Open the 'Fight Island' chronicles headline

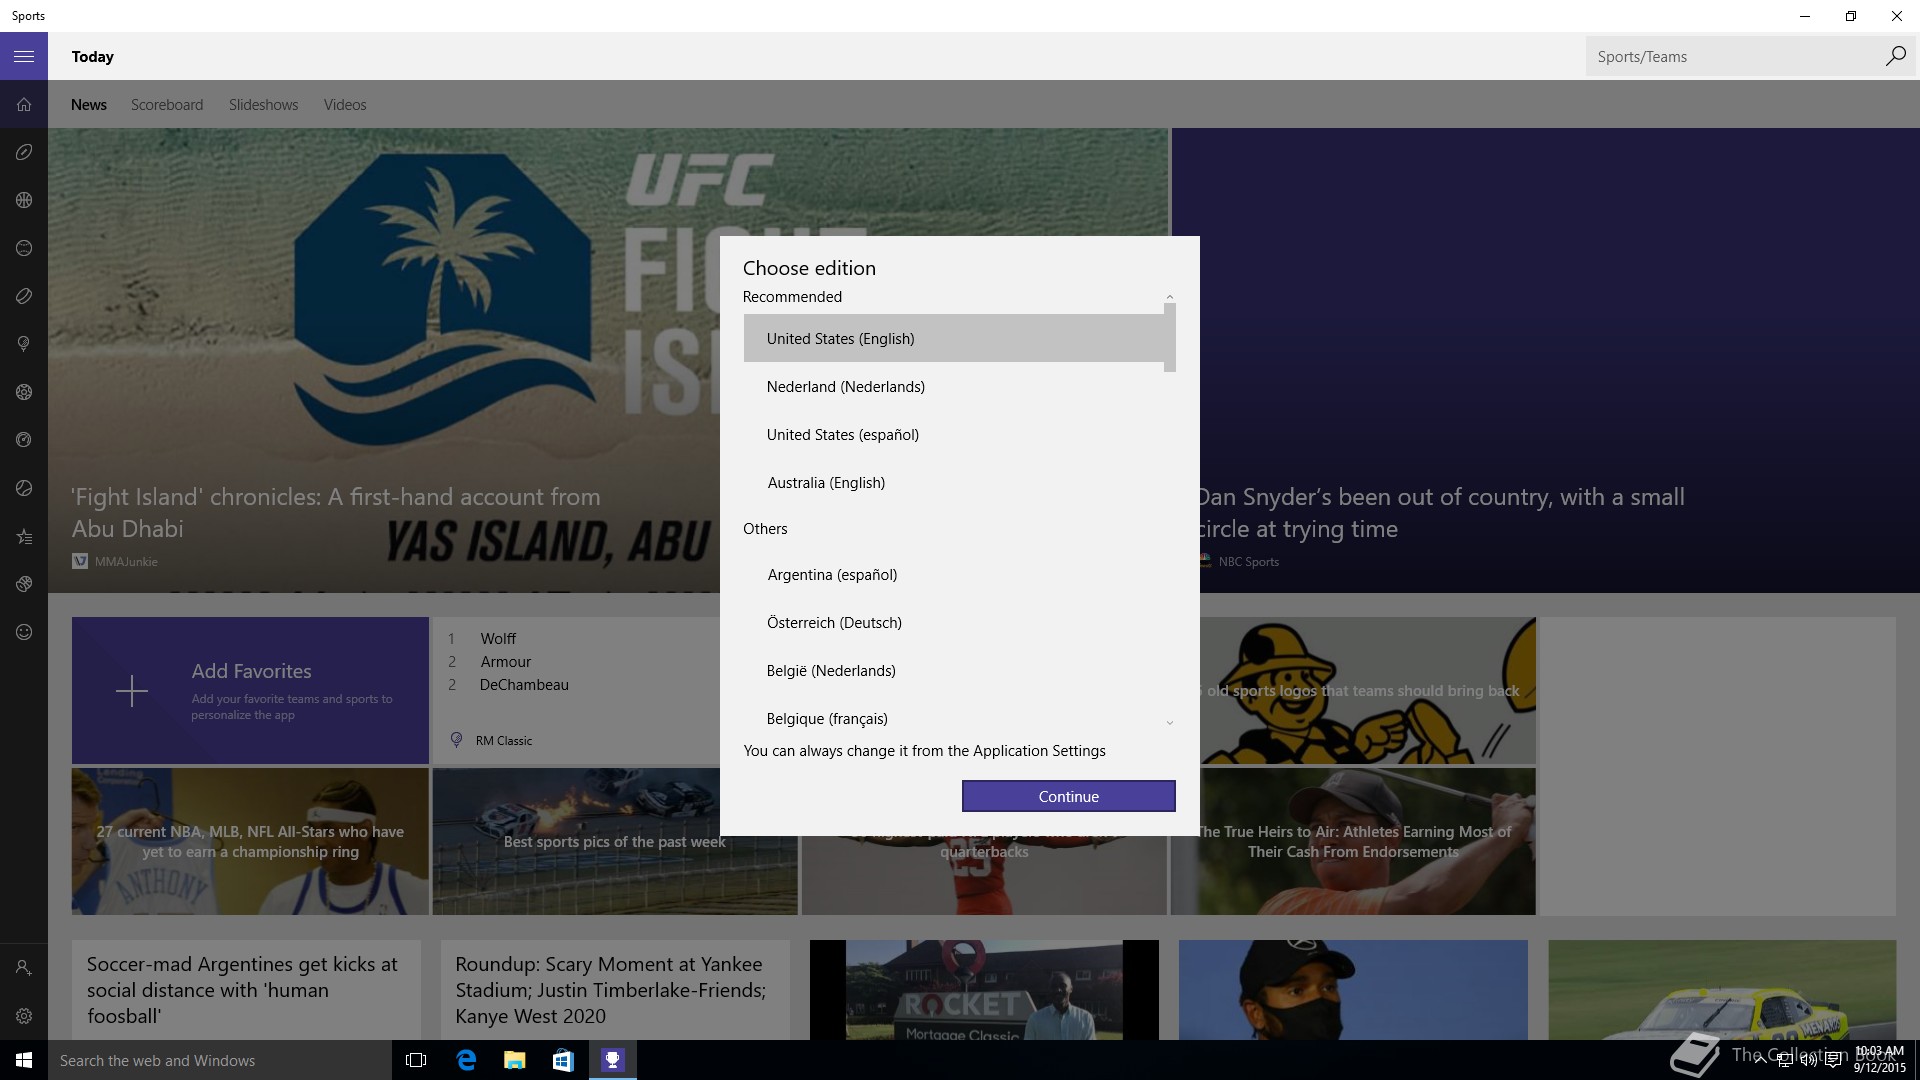(x=336, y=512)
